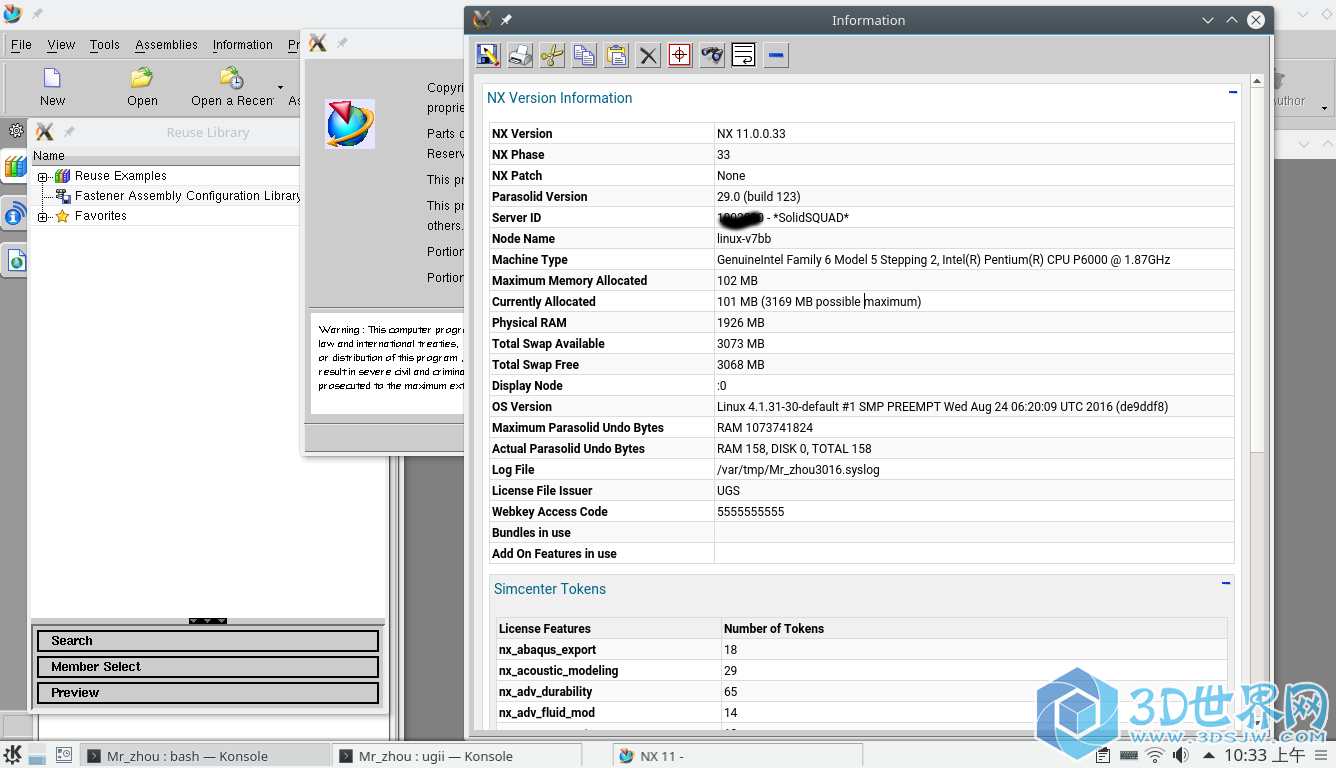Switch to NX 11 taskbar entry
The width and height of the screenshot is (1336, 768).
coord(737,756)
